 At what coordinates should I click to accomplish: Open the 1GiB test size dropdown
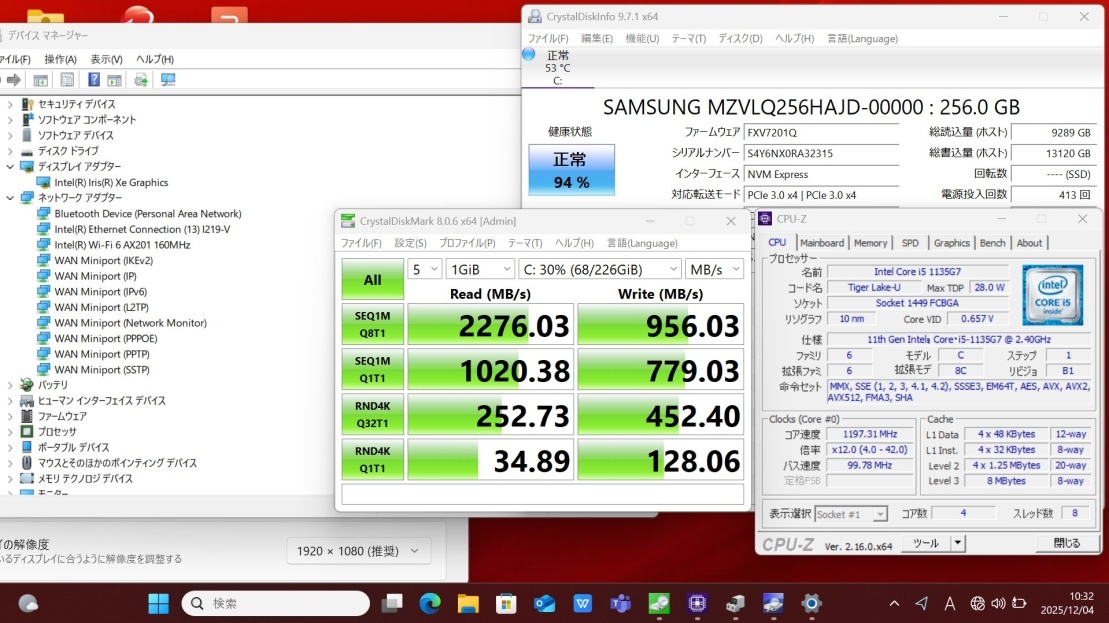tap(479, 269)
